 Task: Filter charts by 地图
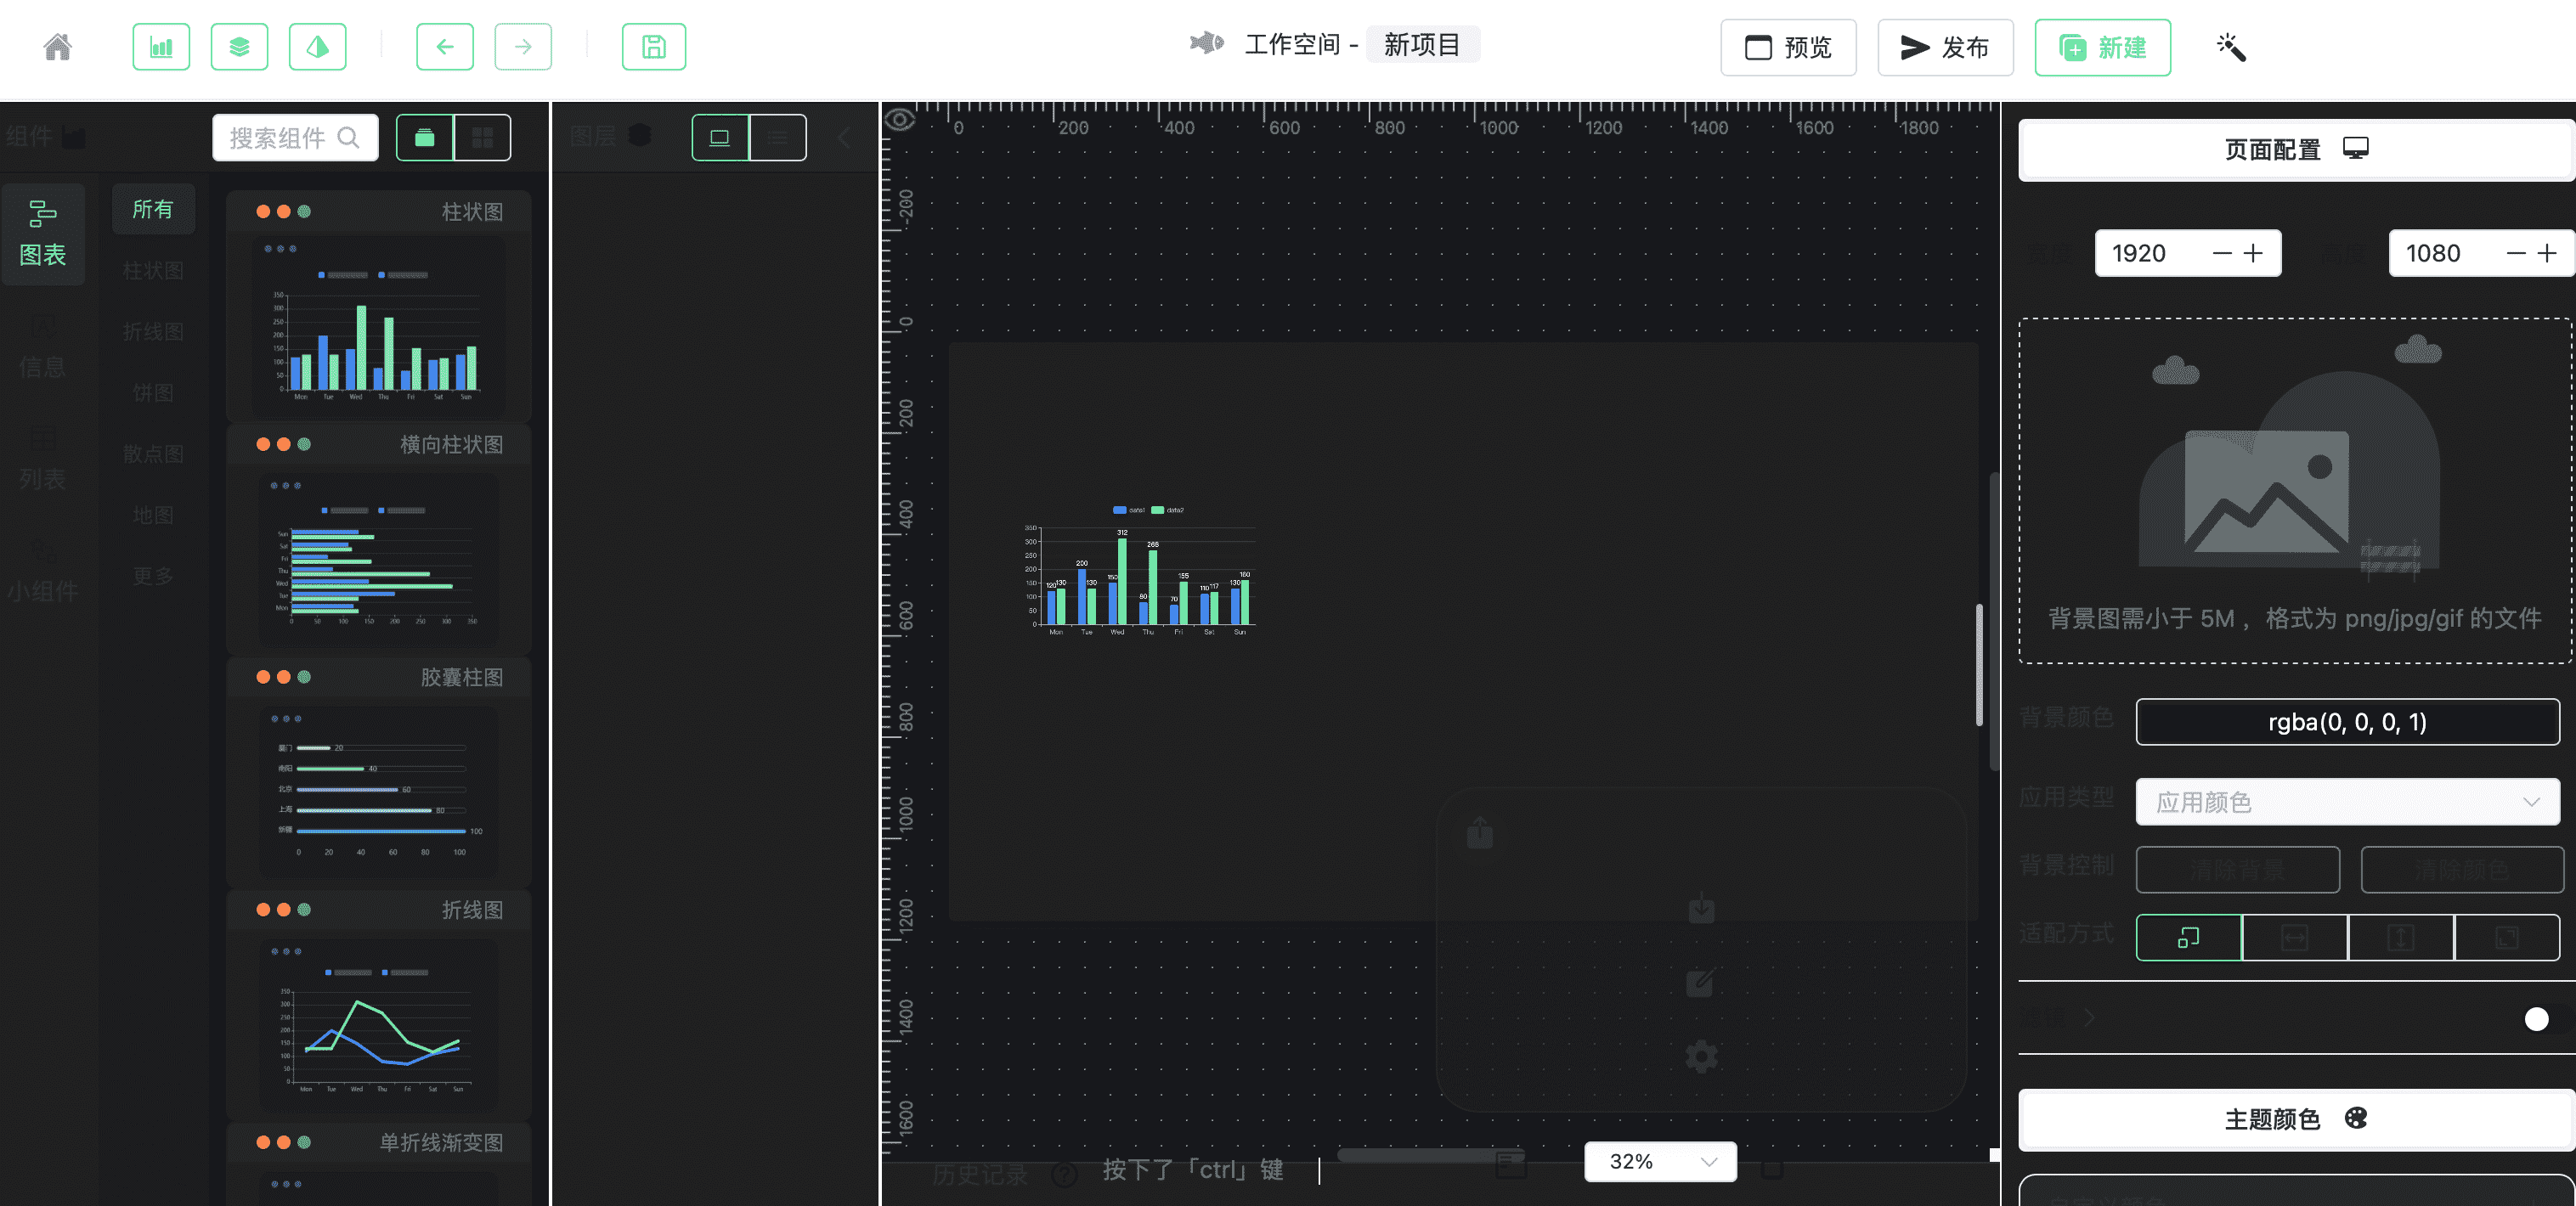tap(153, 514)
